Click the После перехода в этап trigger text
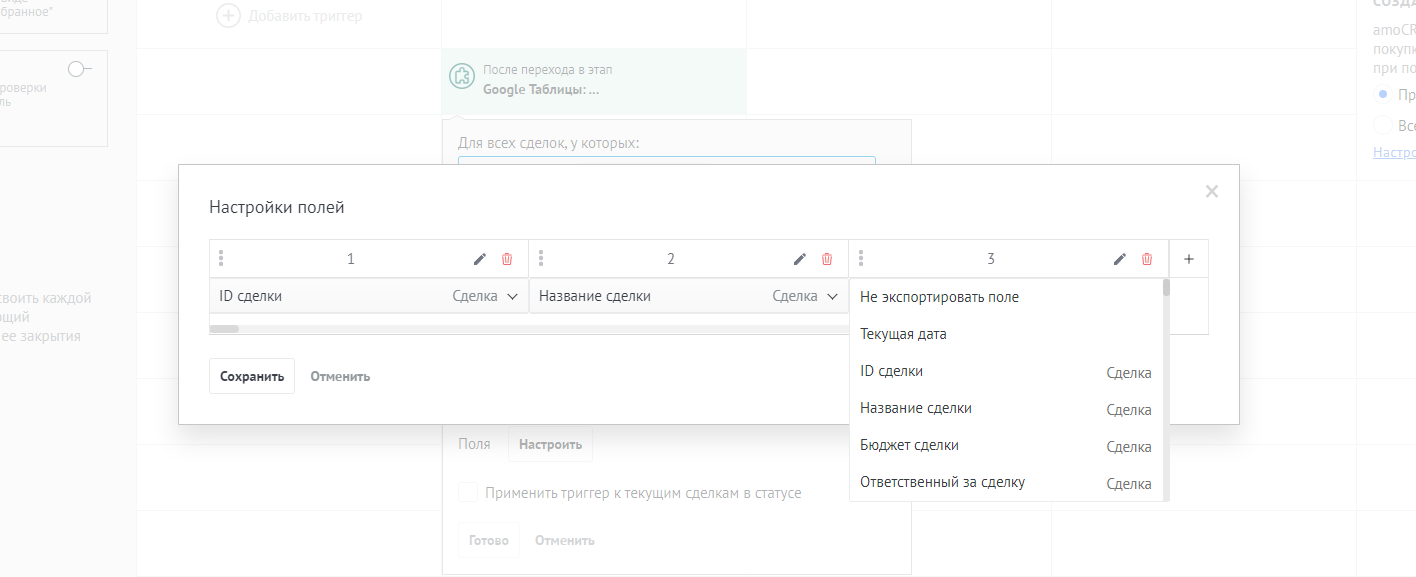The height and width of the screenshot is (577, 1416). pos(547,70)
